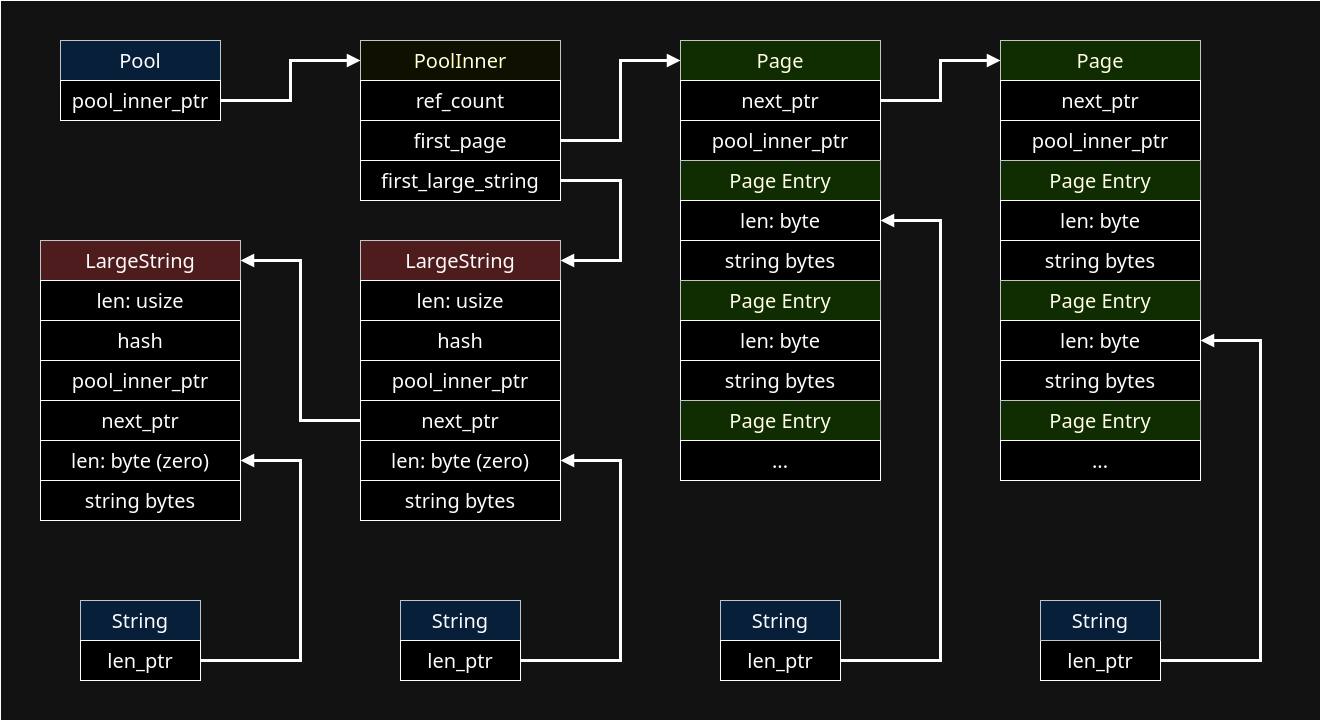Select pool_inner_ptr in the rightmost Page
This screenshot has height=721, width=1321.
[1100, 141]
